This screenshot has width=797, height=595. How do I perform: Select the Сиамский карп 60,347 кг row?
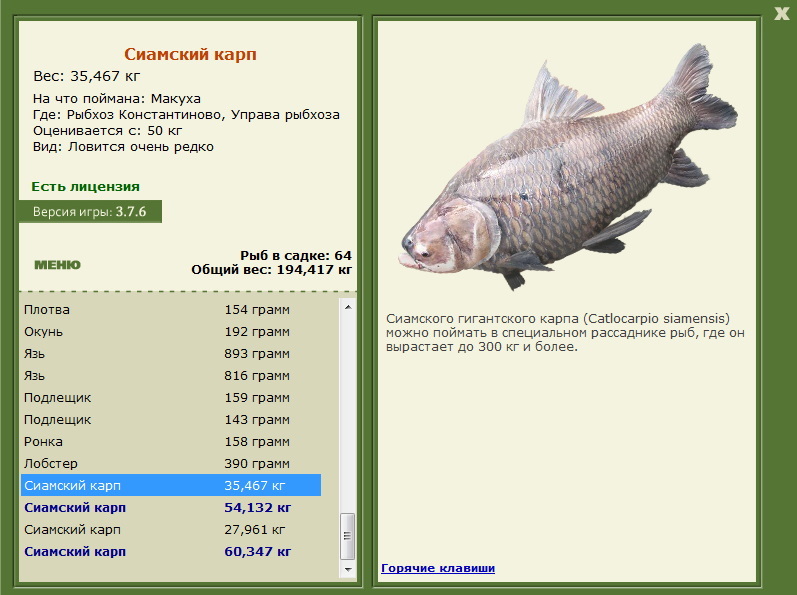click(x=171, y=551)
